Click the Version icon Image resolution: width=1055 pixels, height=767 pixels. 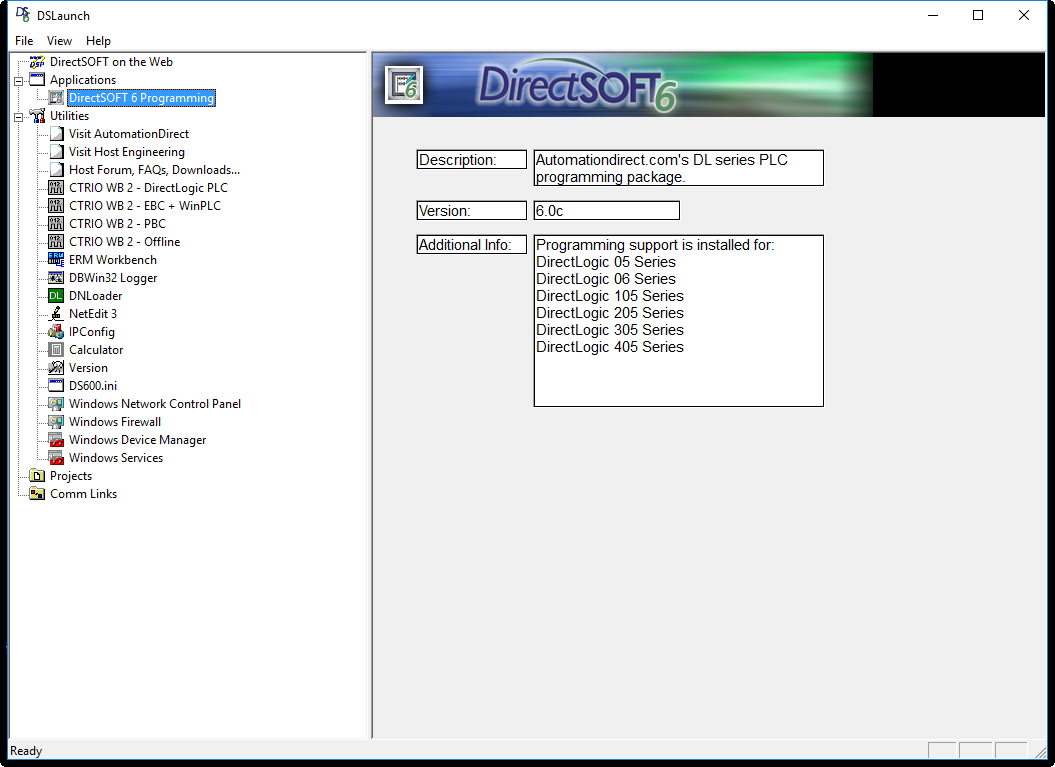pyautogui.click(x=57, y=368)
